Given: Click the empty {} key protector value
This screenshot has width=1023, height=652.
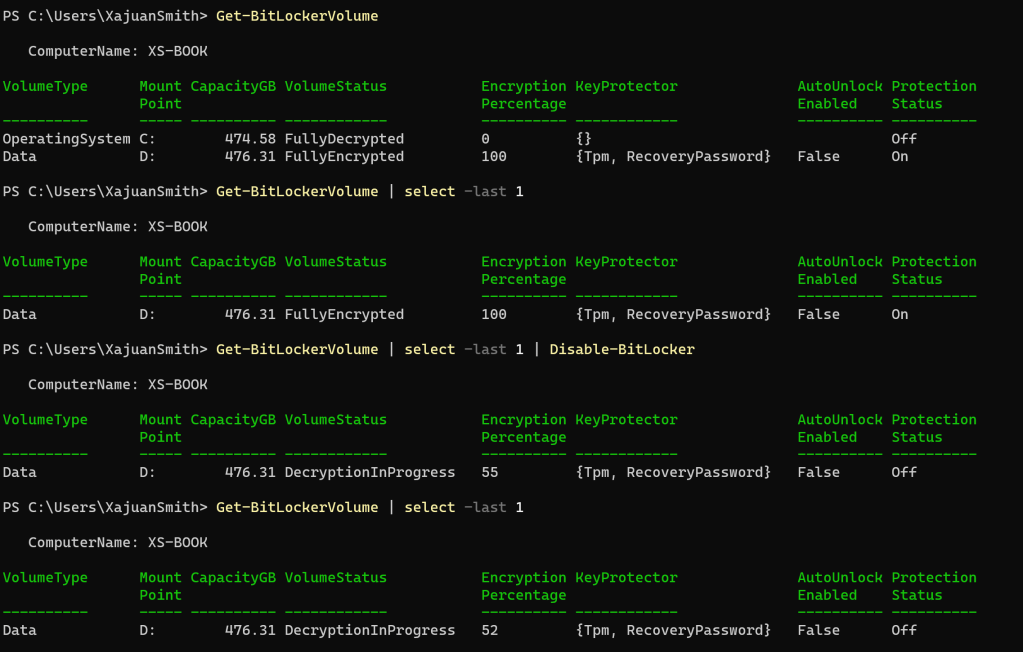Looking at the screenshot, I should click(584, 139).
